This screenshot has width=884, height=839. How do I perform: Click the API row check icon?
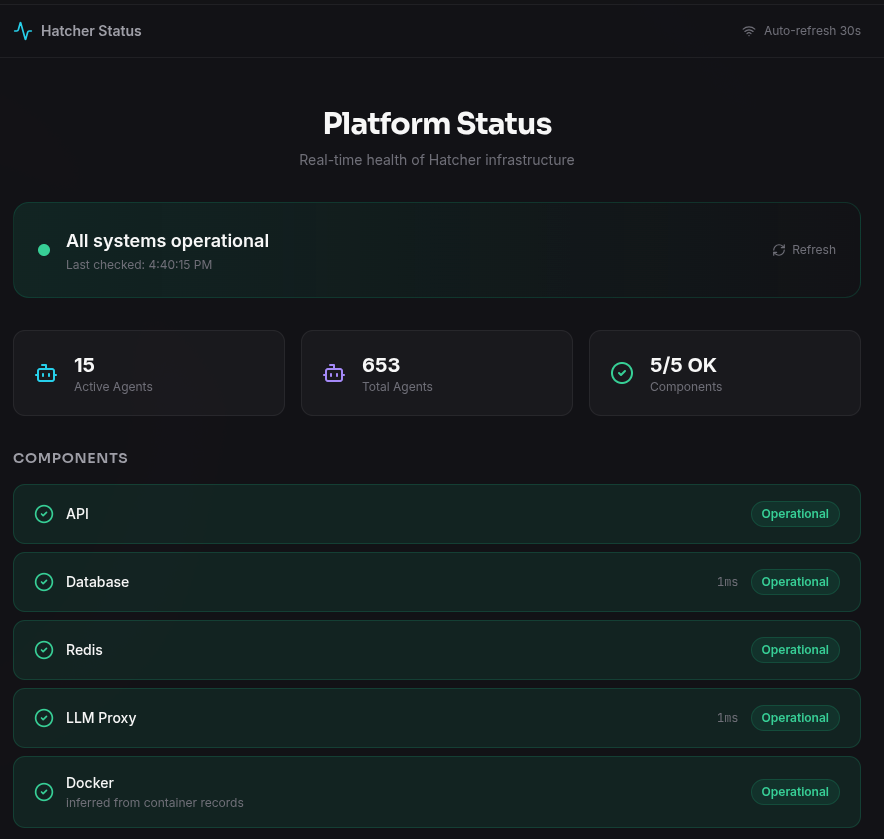click(44, 514)
